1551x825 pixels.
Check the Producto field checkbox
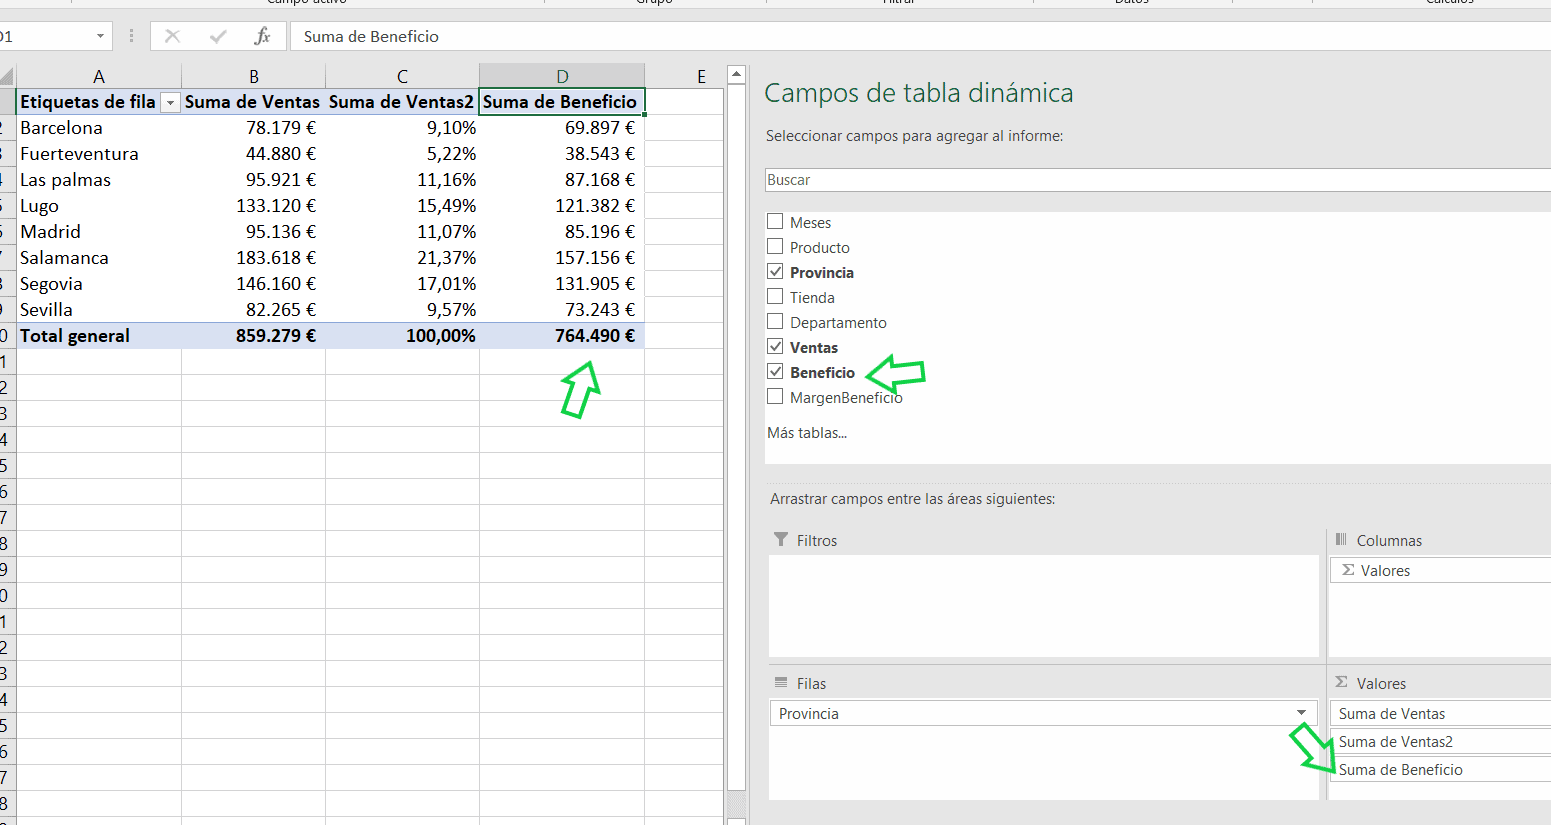[x=775, y=247]
